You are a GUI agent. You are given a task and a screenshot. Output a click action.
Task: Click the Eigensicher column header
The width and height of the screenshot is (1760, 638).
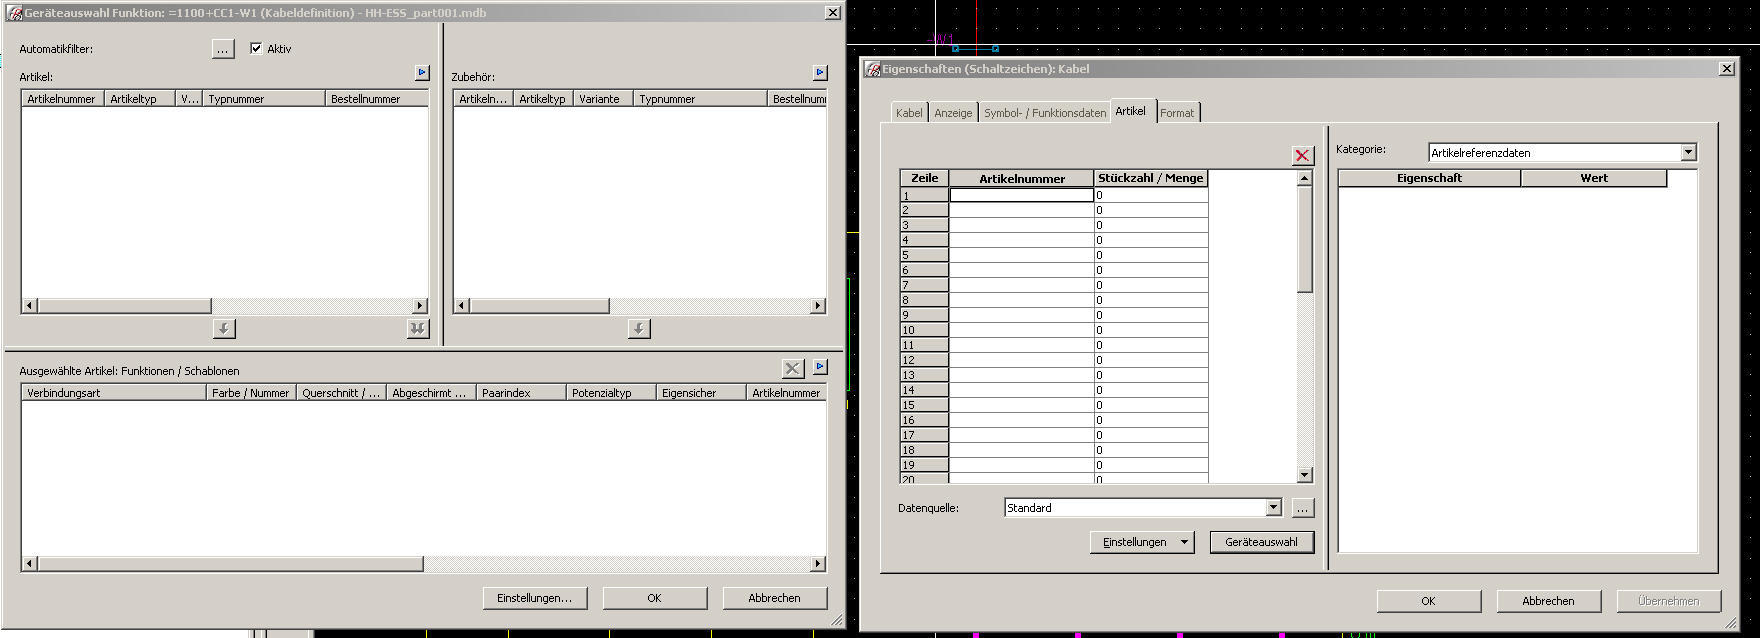pyautogui.click(x=701, y=393)
